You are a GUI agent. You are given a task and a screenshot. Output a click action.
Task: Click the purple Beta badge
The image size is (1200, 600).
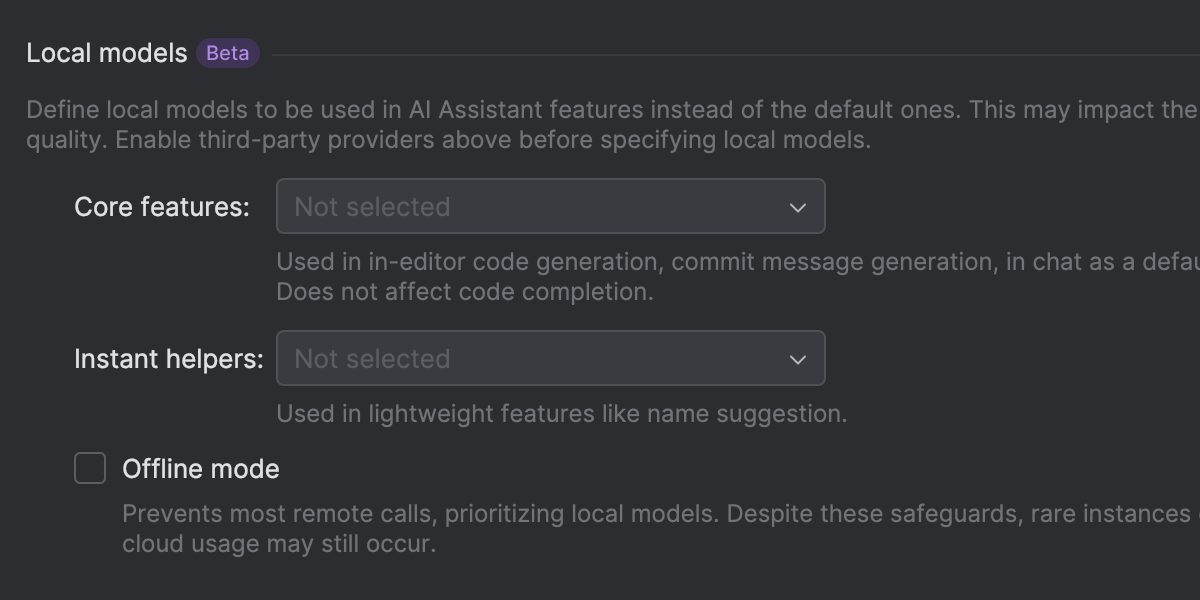tap(228, 53)
